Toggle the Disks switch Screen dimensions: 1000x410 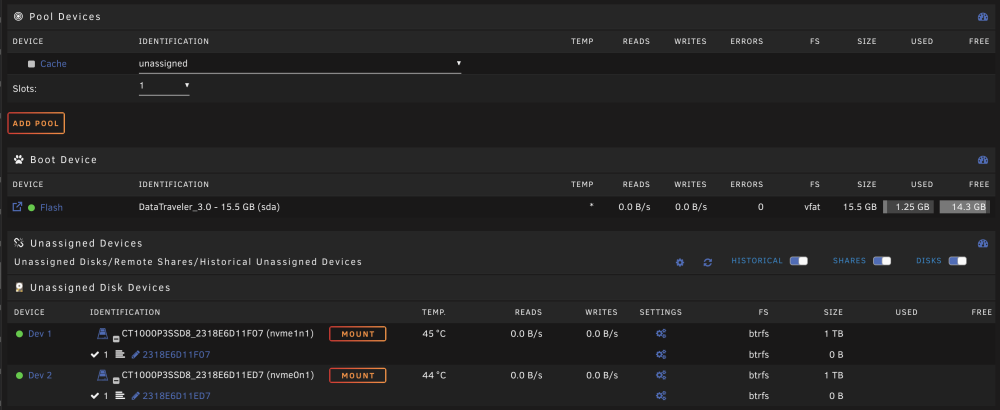[x=957, y=261]
